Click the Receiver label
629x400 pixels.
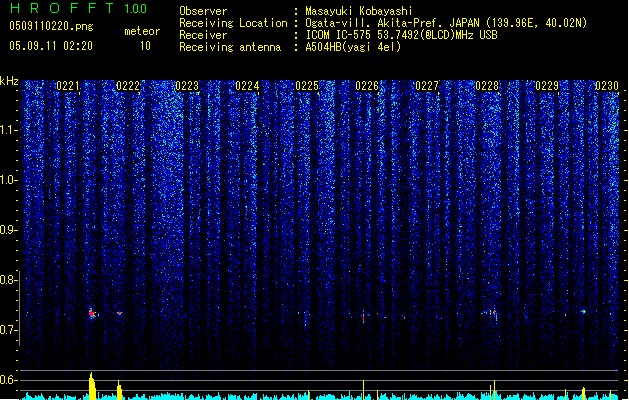click(x=203, y=35)
